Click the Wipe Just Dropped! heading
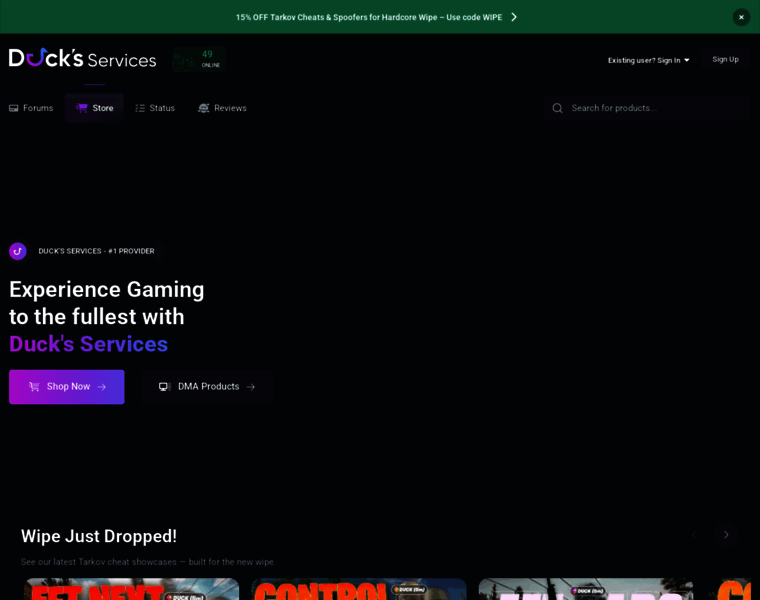Image resolution: width=760 pixels, height=600 pixels. pos(99,536)
